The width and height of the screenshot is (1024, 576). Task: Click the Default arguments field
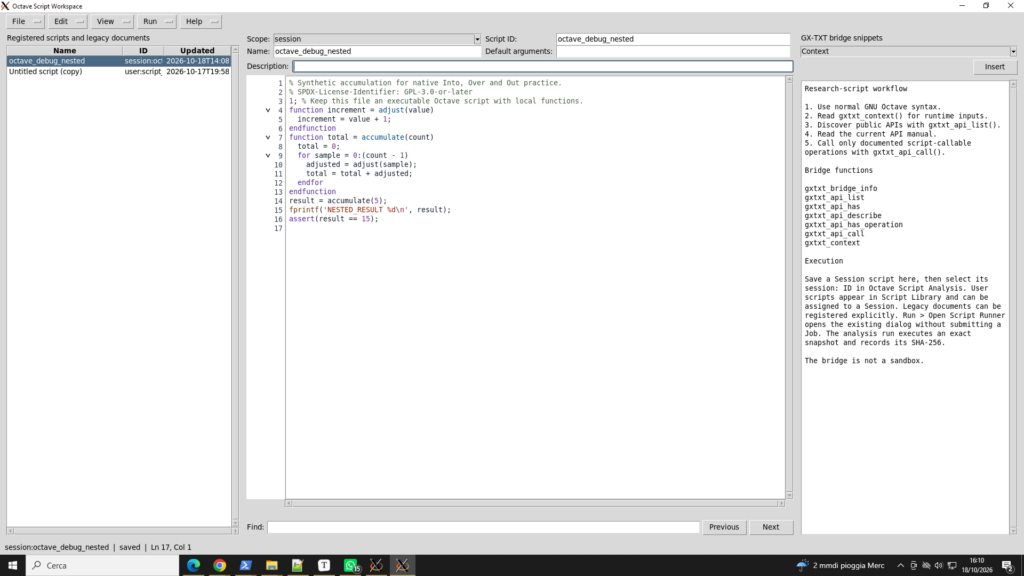673,51
